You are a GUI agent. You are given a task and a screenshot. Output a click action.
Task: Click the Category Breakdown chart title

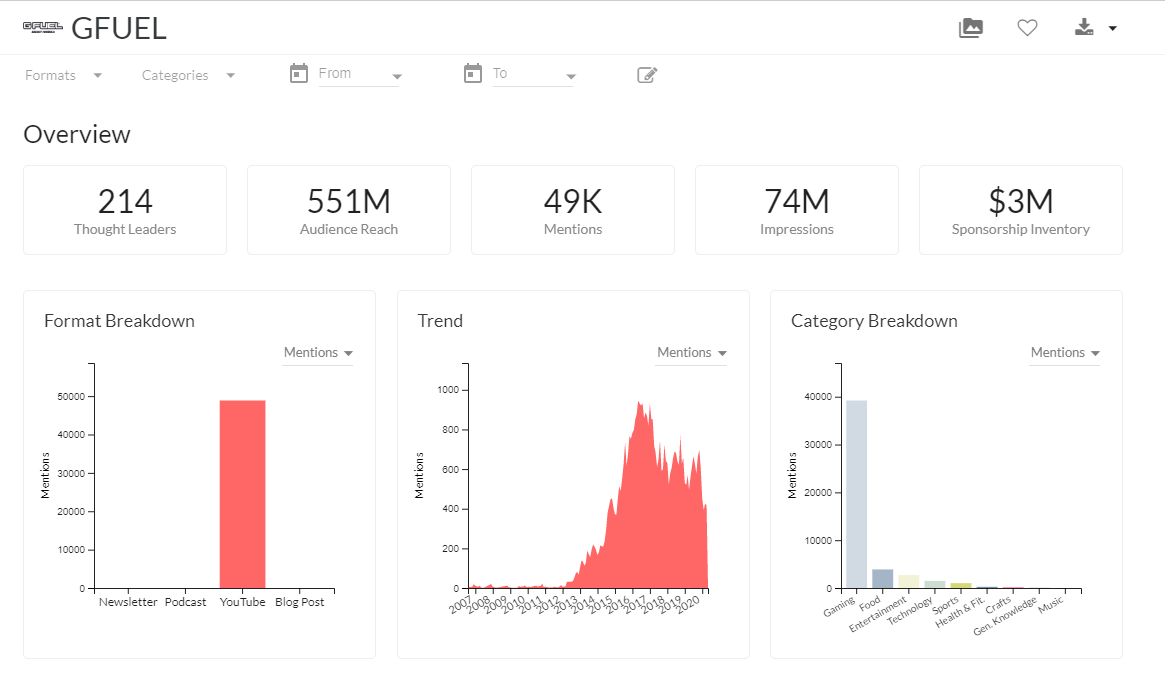874,321
